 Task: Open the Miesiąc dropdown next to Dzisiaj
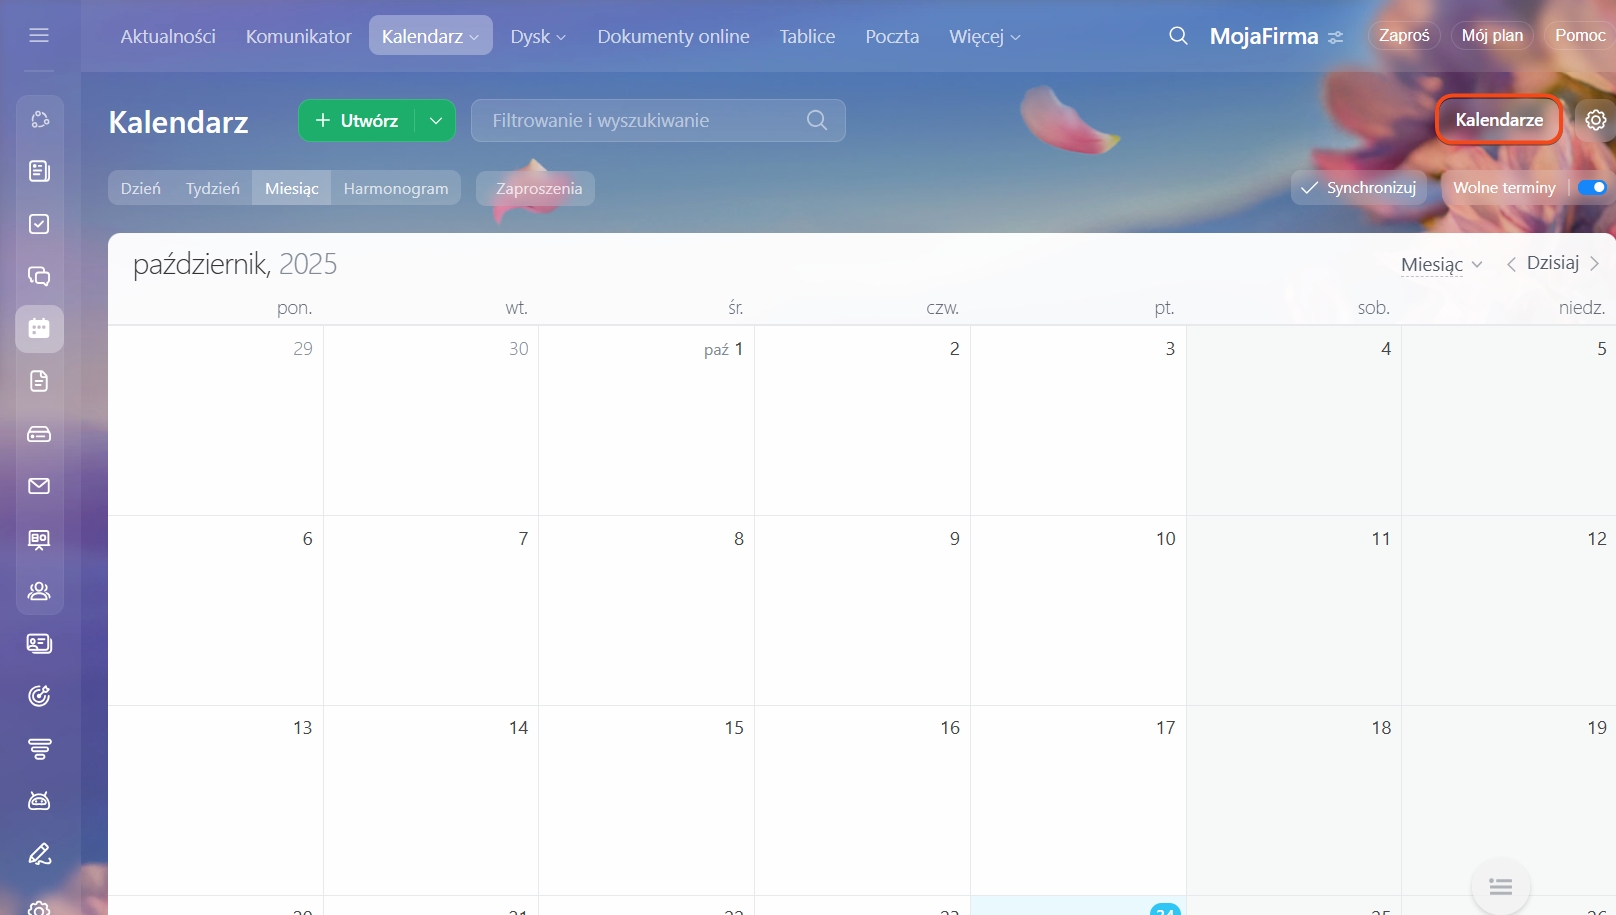[1441, 264]
